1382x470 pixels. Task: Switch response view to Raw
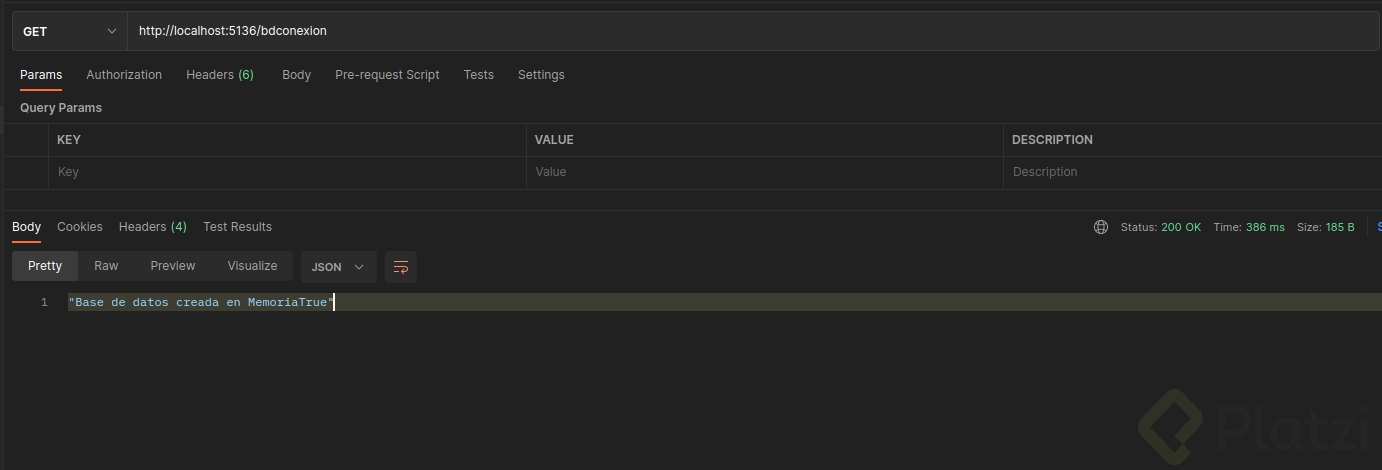pos(106,266)
